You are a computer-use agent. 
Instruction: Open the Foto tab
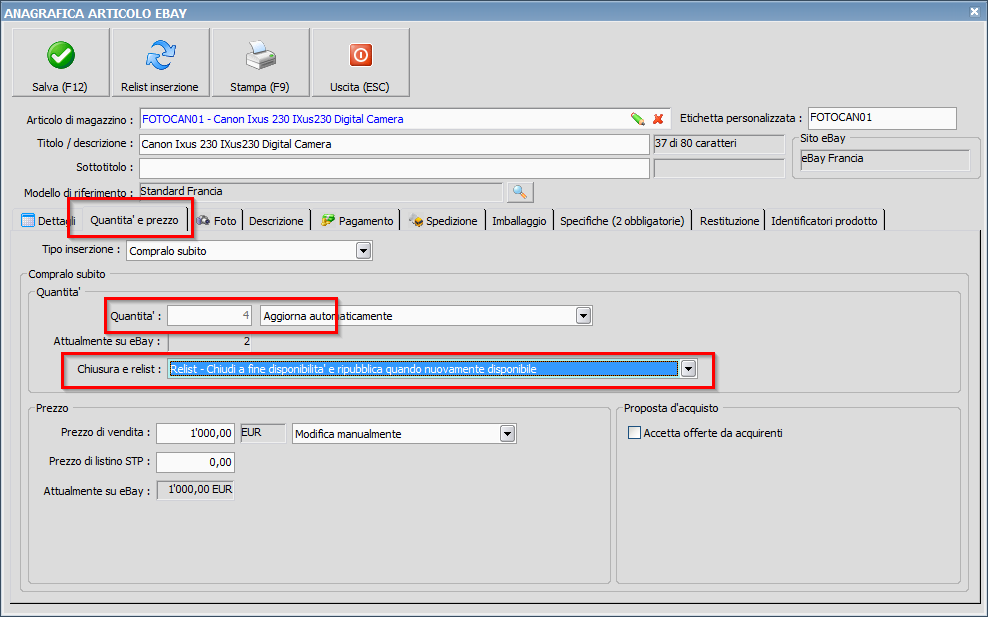pyautogui.click(x=216, y=221)
